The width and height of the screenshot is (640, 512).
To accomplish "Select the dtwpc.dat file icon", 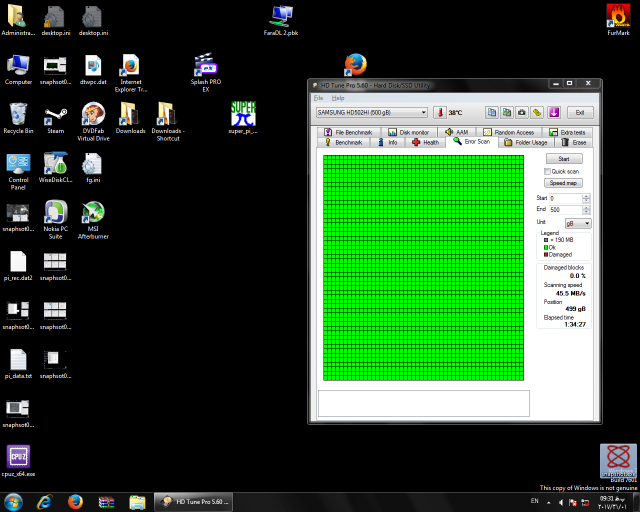I will pos(93,69).
